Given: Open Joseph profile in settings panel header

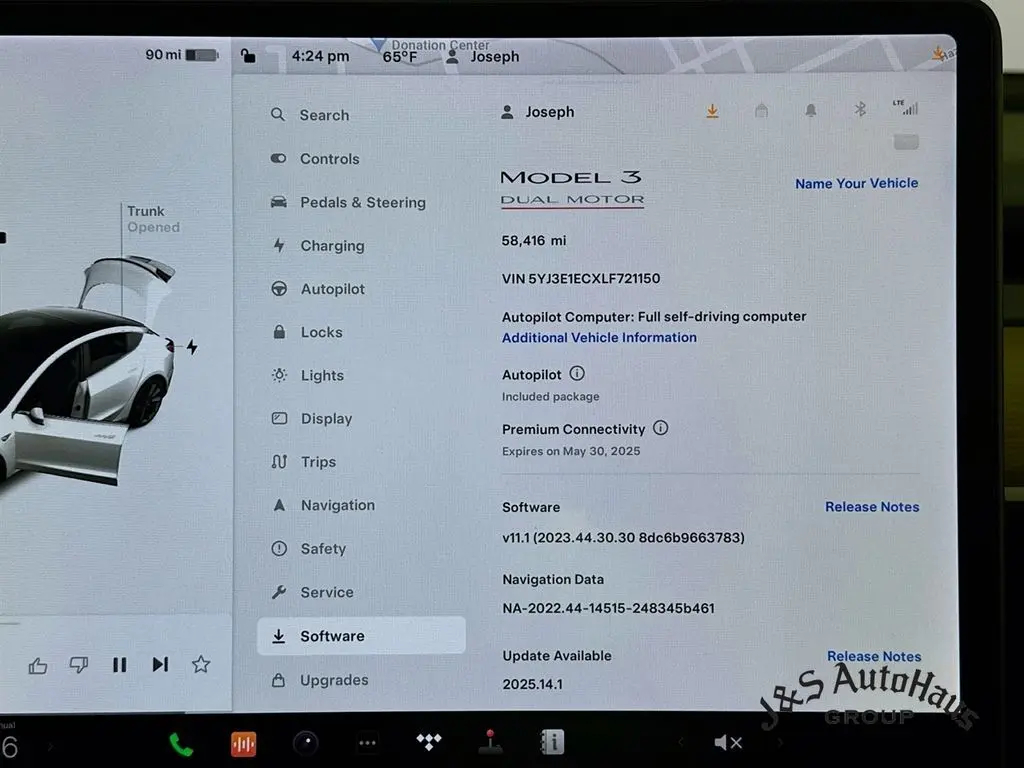Looking at the screenshot, I should point(537,112).
